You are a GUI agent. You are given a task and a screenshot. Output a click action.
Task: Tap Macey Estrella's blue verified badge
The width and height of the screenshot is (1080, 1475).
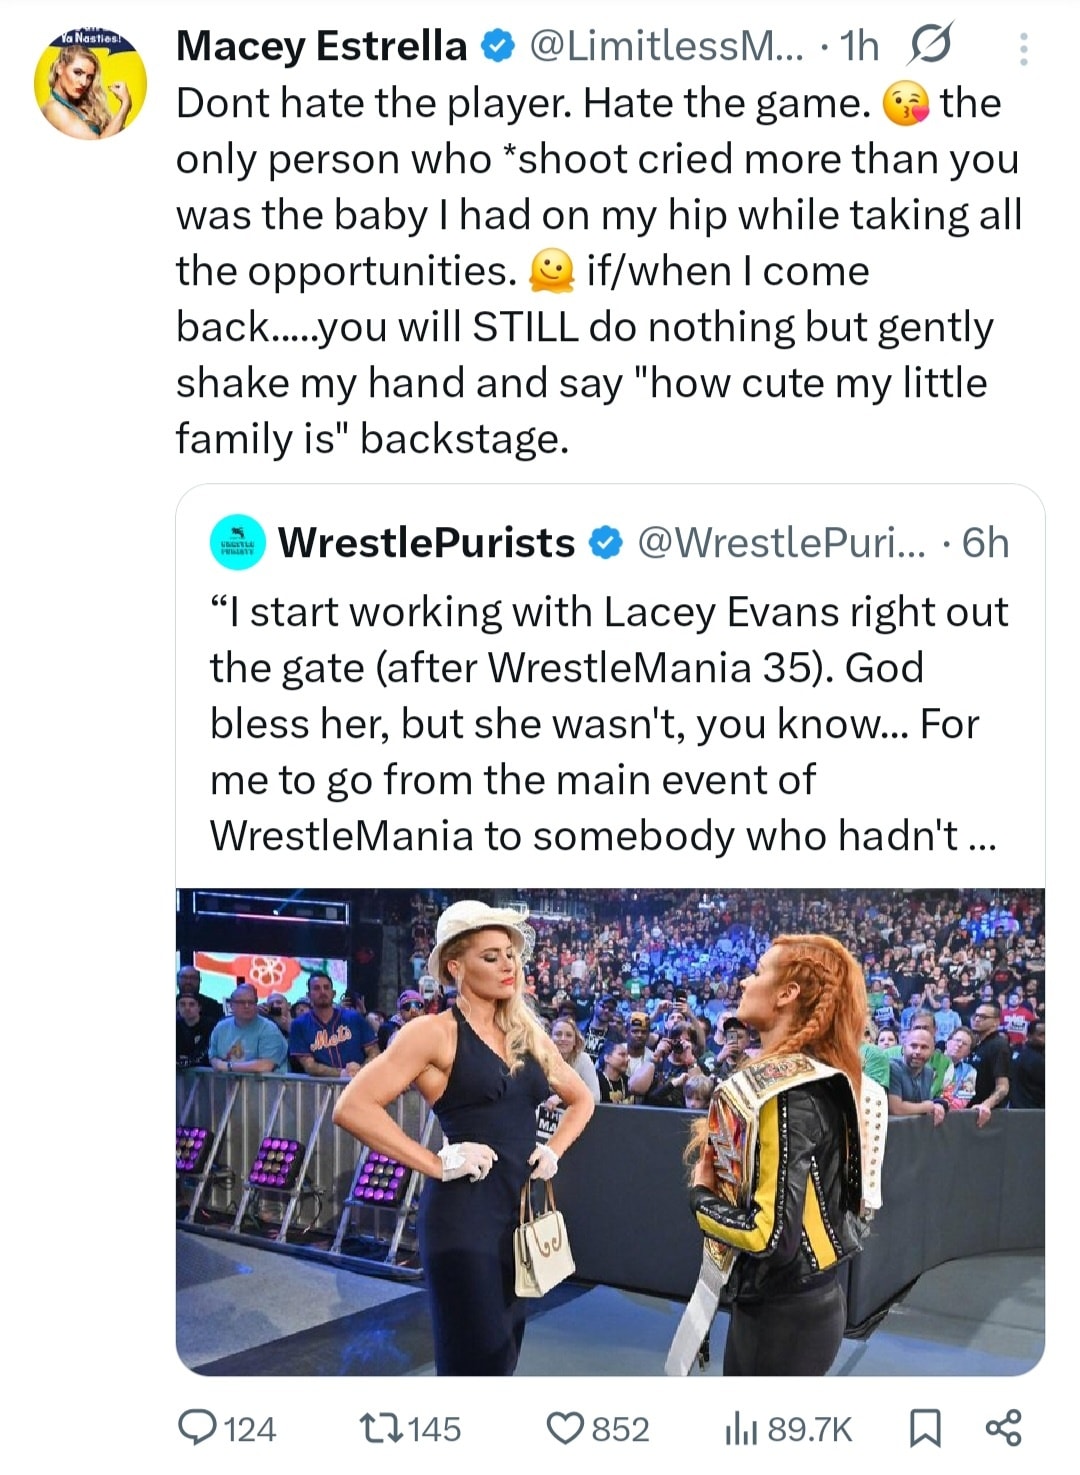click(x=497, y=46)
